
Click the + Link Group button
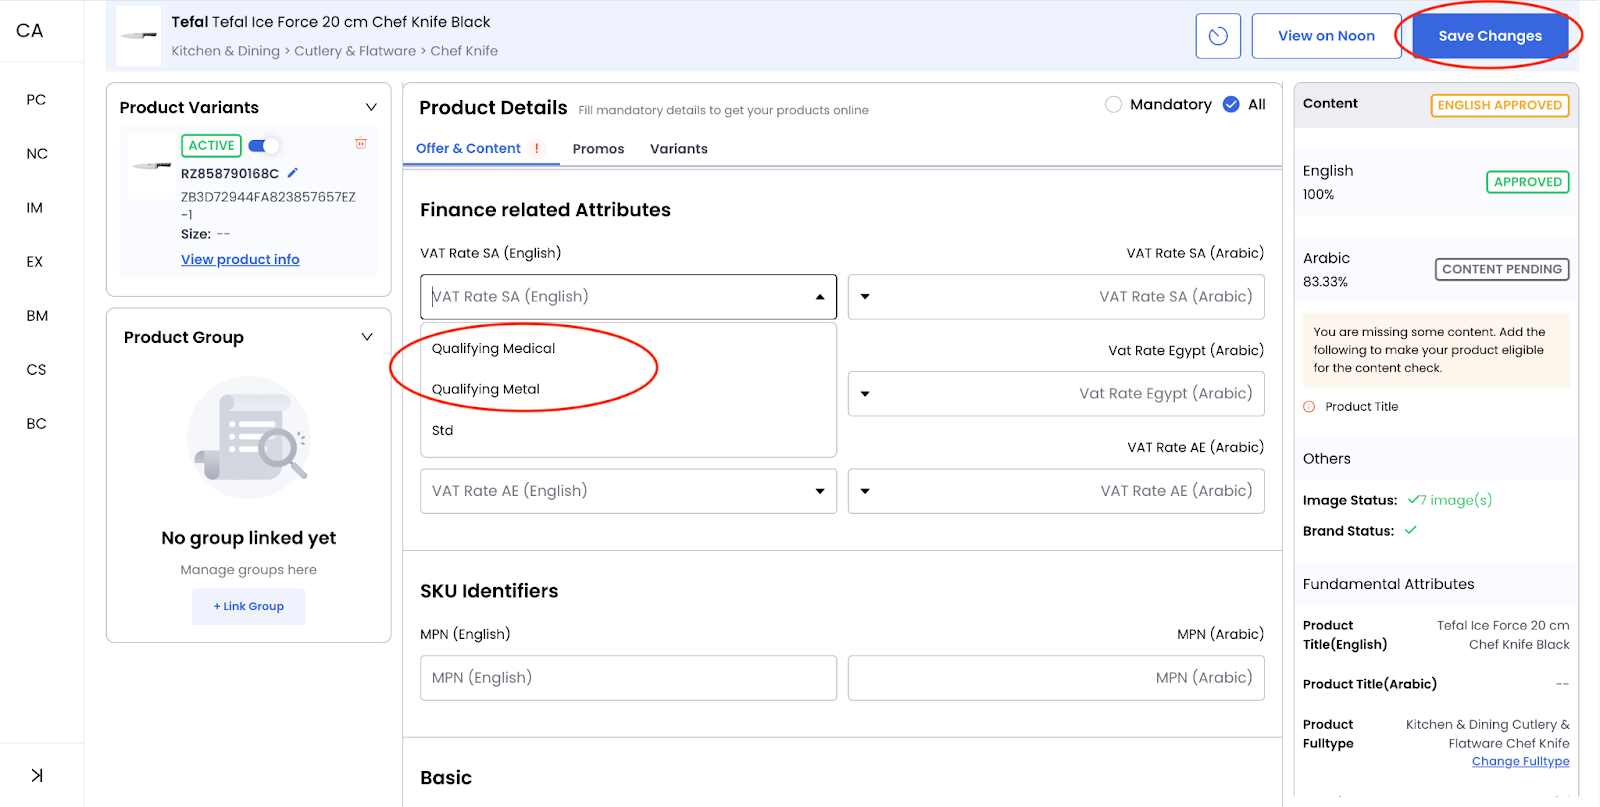click(249, 606)
